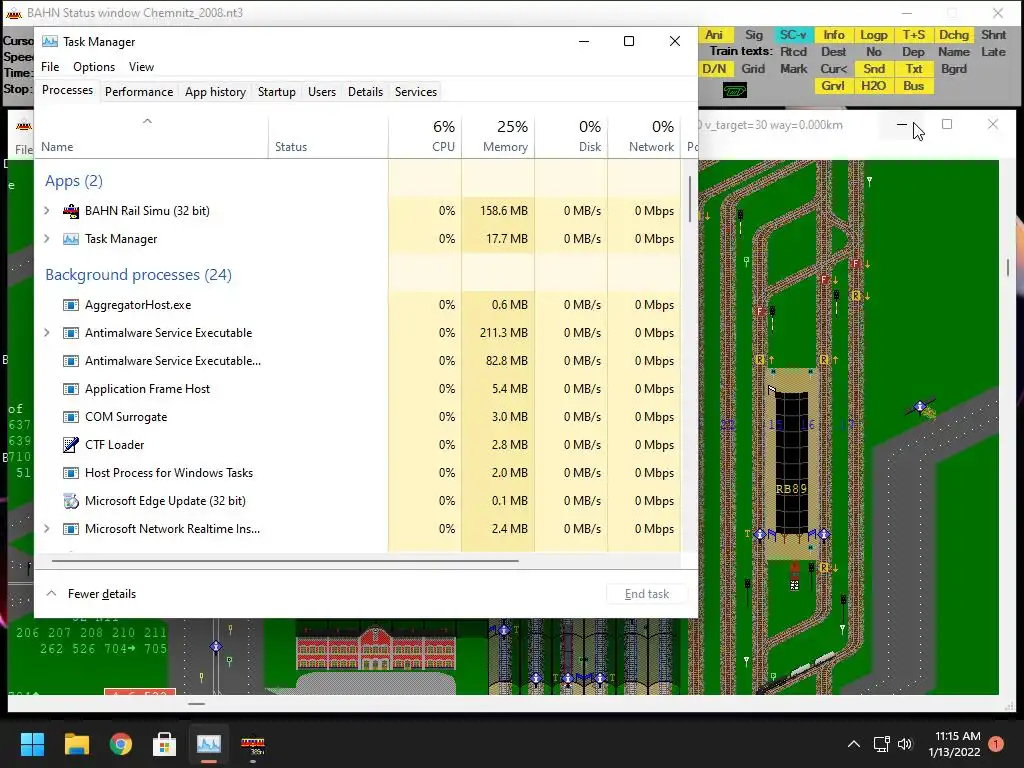
Task: Click the BAHN Status window title icon
Action: tap(14, 13)
